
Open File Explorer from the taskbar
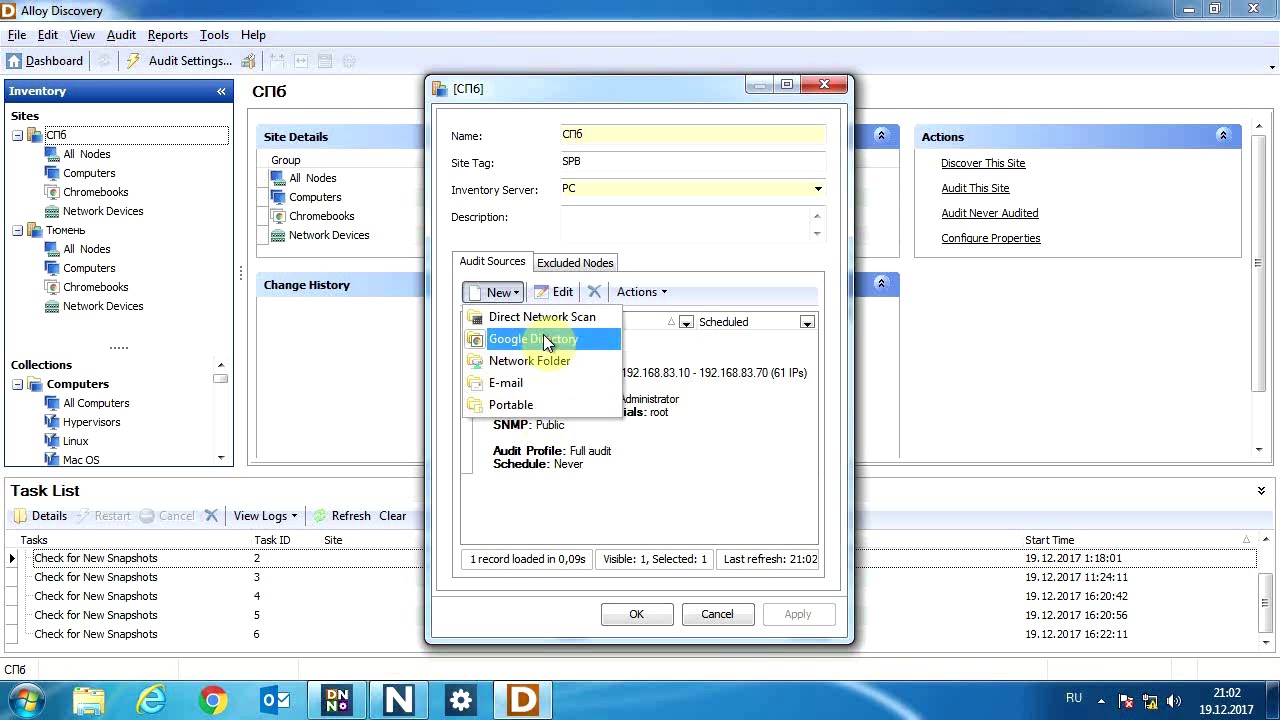[89, 699]
